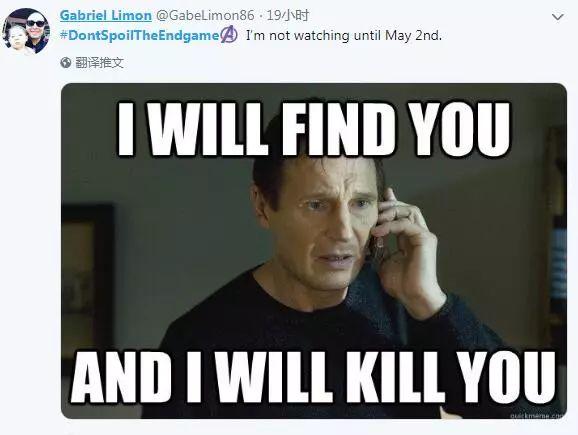Click the "AND I WILL KILL YOU" caption
The image size is (578, 435).
click(x=313, y=376)
